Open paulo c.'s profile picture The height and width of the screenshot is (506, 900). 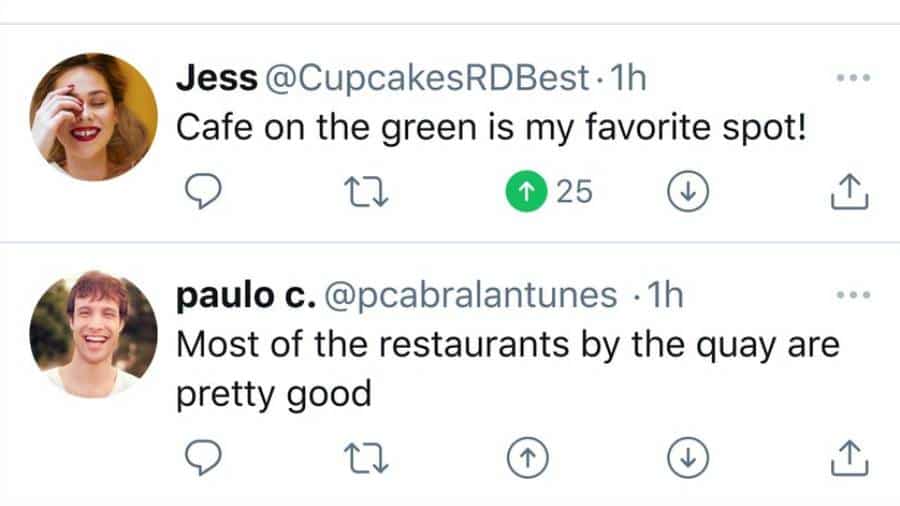point(93,333)
